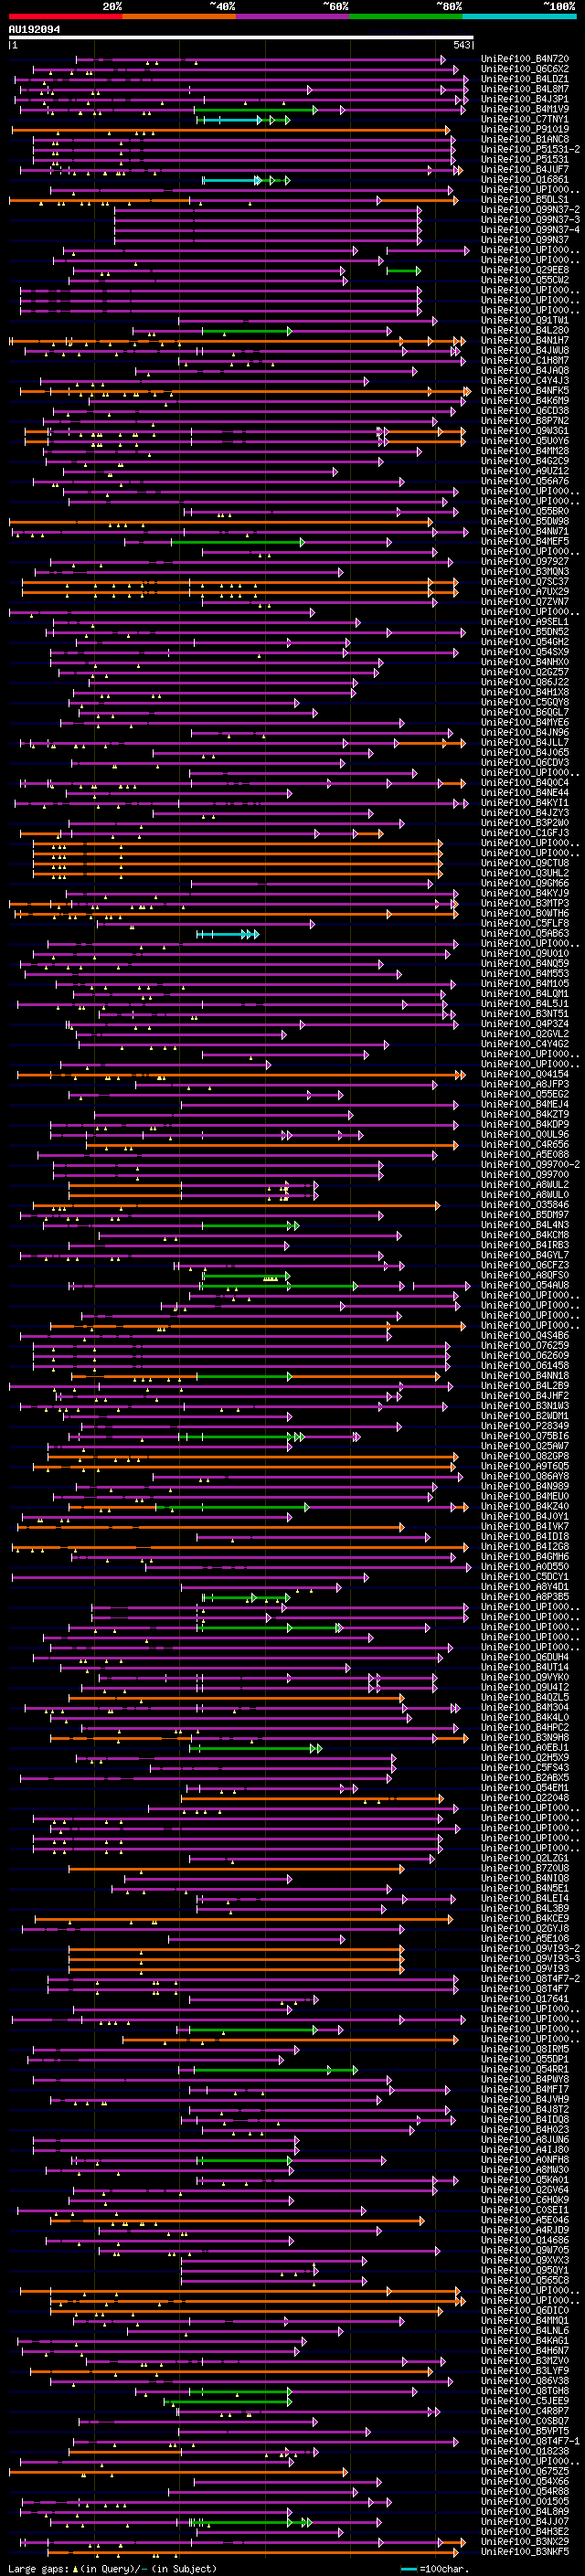Select hit label UniRef100_Q99N37-3
Viewport: 585px width, 2576px height.
click(530, 220)
